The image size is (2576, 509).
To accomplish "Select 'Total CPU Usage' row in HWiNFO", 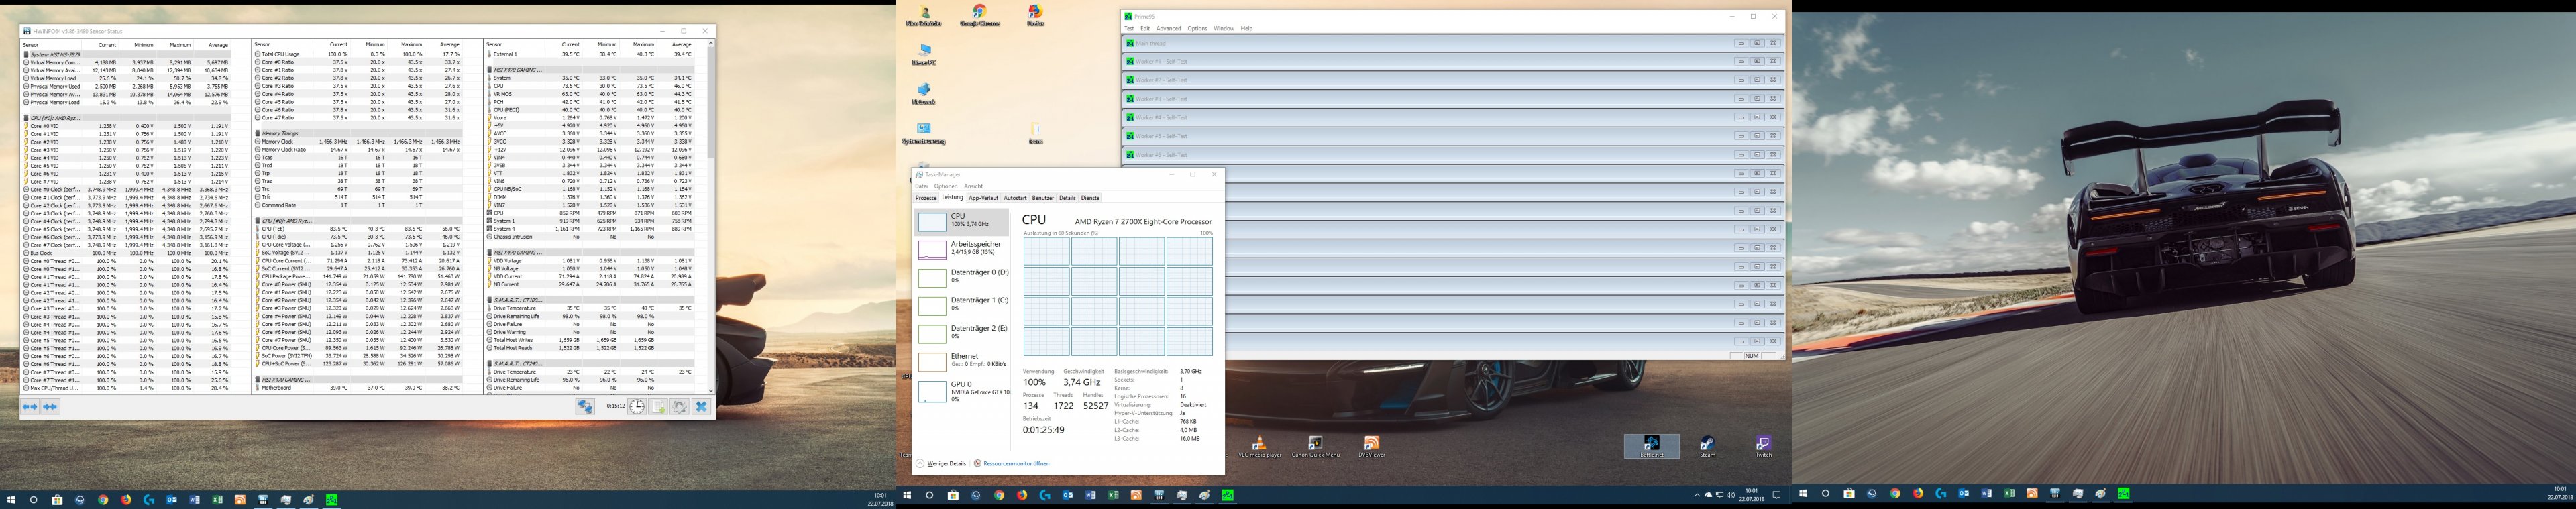I will pos(358,54).
